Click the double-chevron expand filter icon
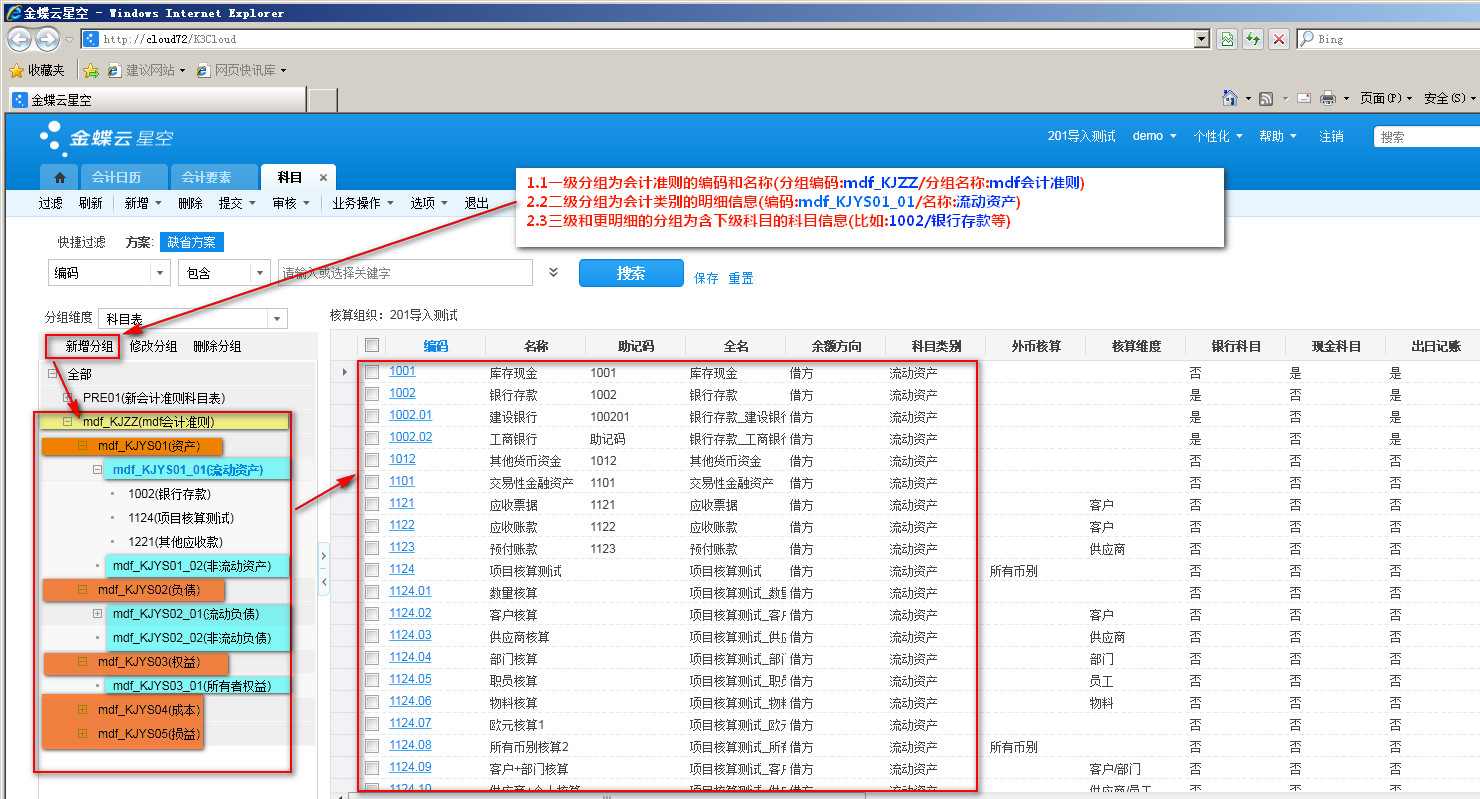Screen dimensions: 1480x799 554,272
